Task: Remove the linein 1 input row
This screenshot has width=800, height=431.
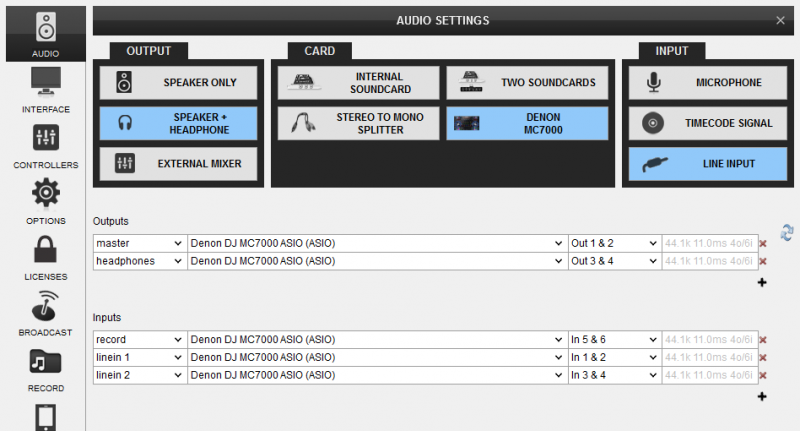Action: [763, 358]
